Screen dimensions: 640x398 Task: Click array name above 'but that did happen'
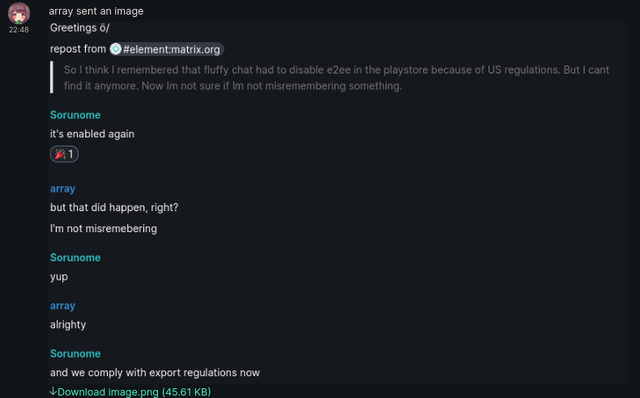click(62, 189)
